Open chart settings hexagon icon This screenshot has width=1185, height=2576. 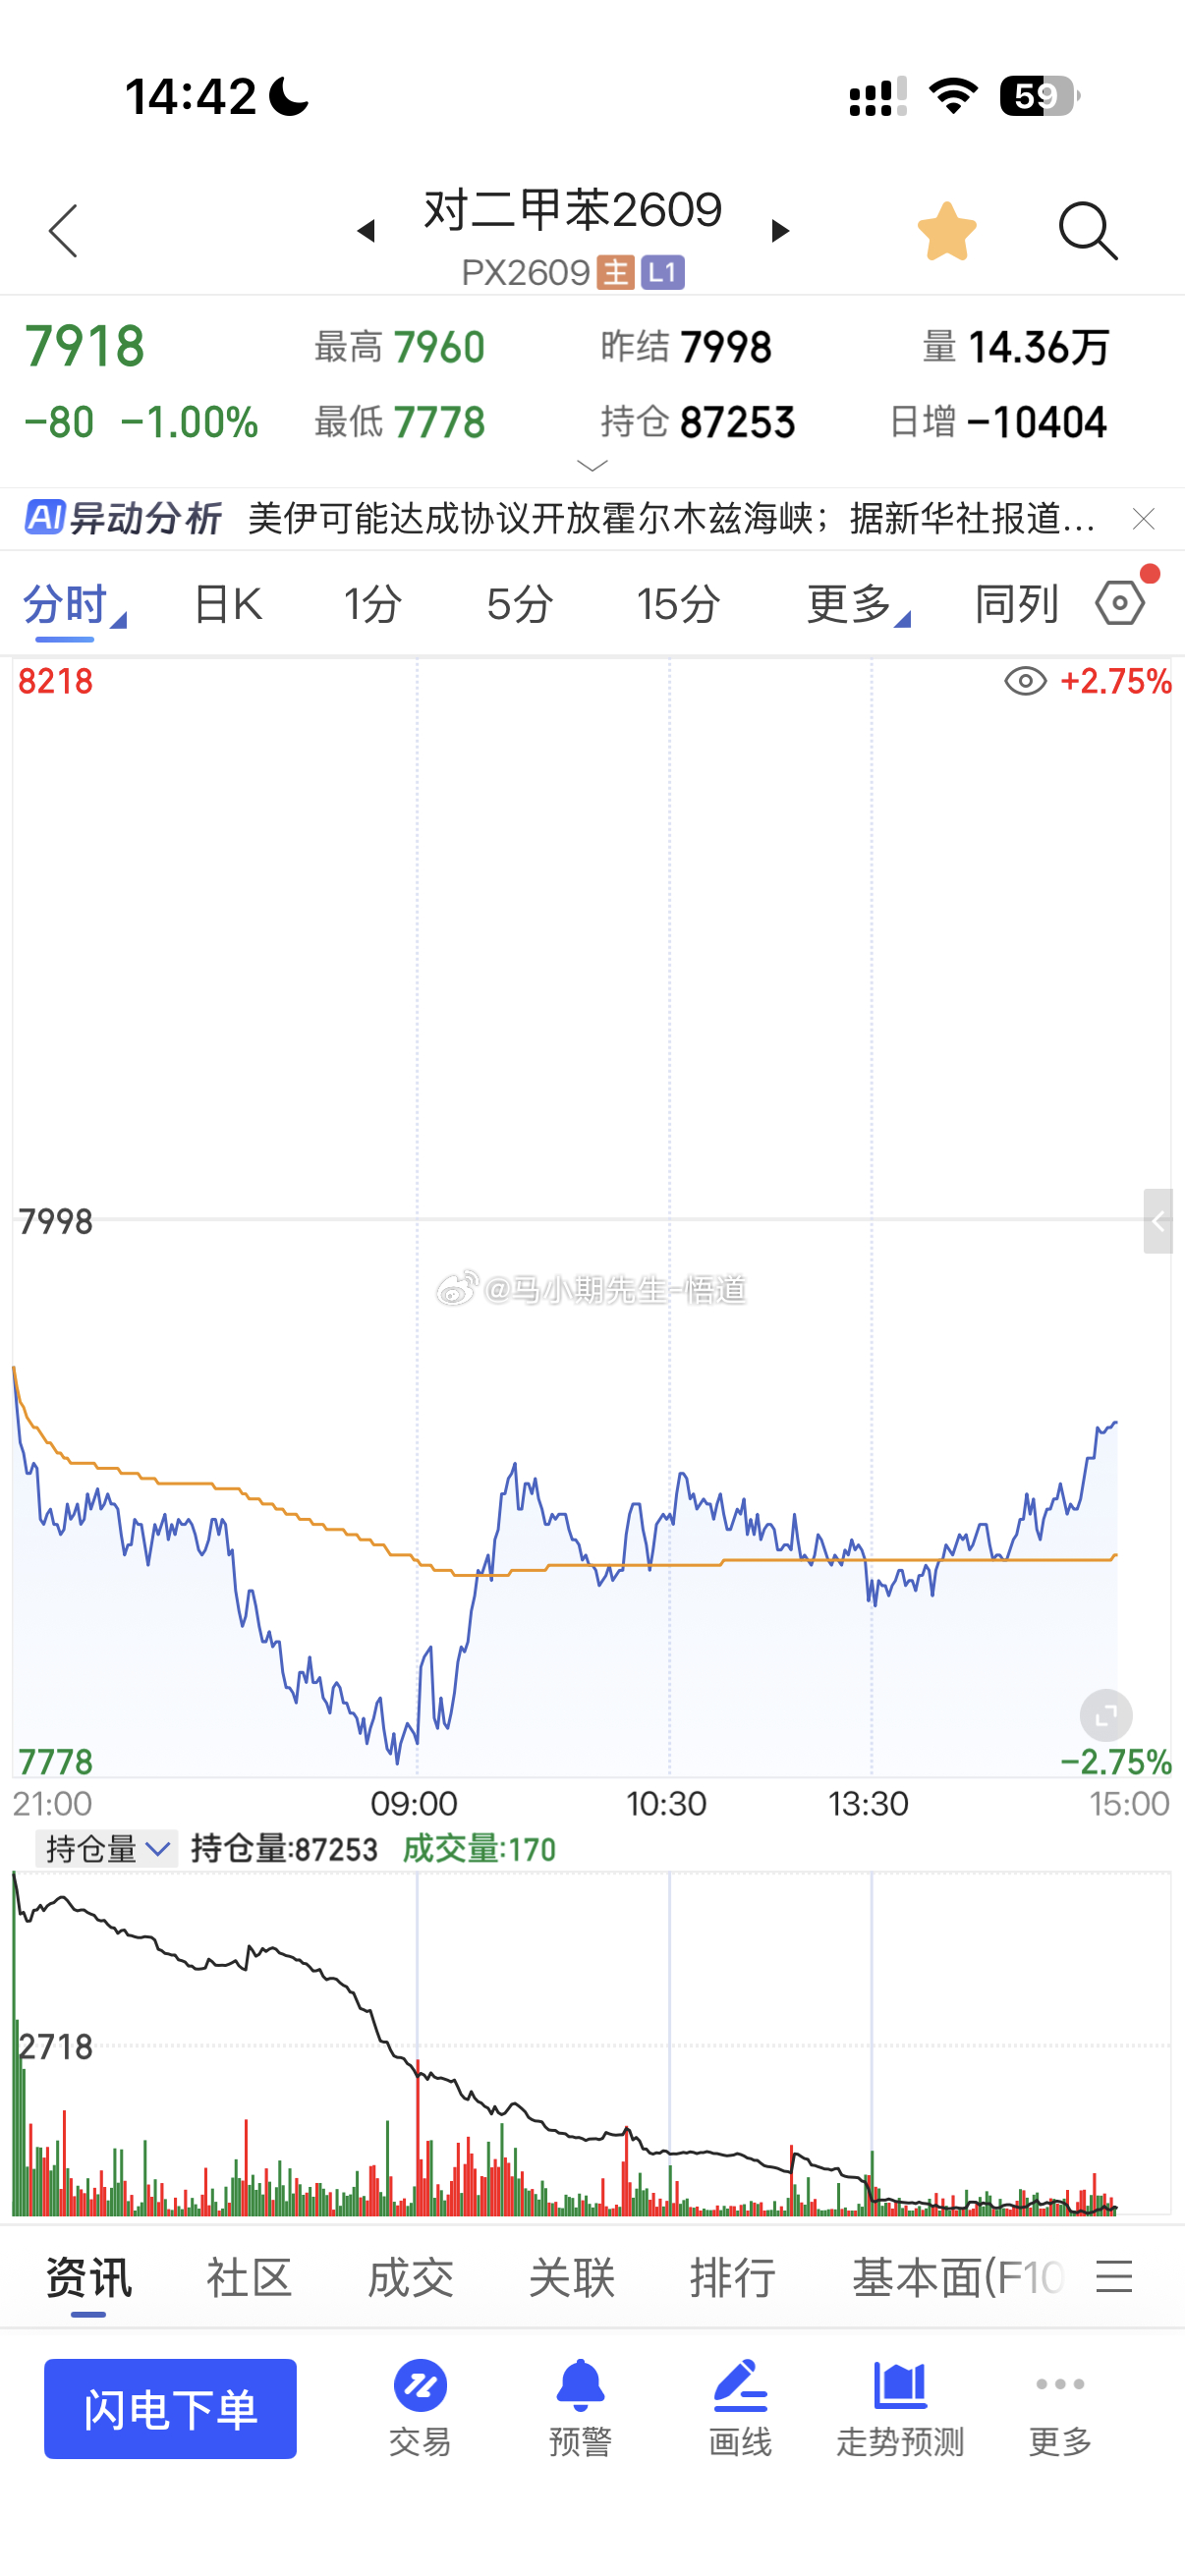pos(1120,603)
